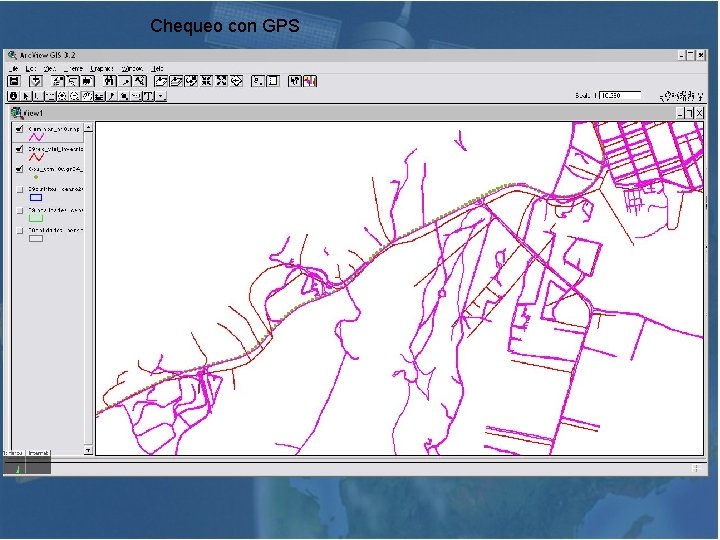Open the Theme menu
Screen dimensions: 720x540
73,68
